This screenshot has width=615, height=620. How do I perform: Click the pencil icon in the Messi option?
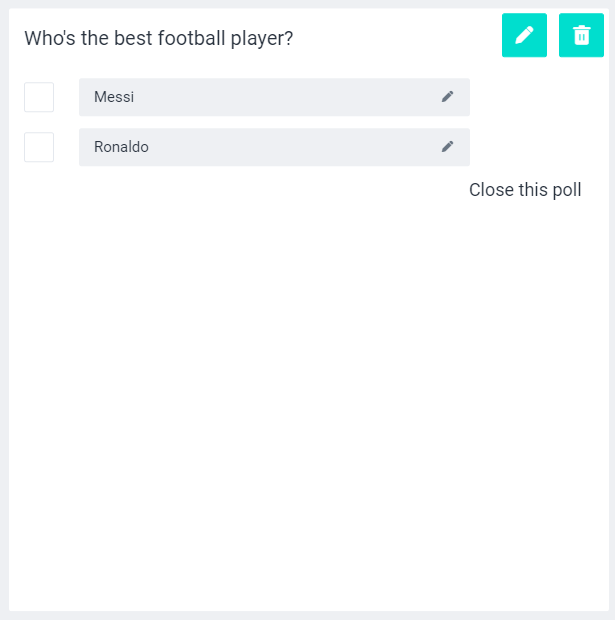pyautogui.click(x=447, y=97)
